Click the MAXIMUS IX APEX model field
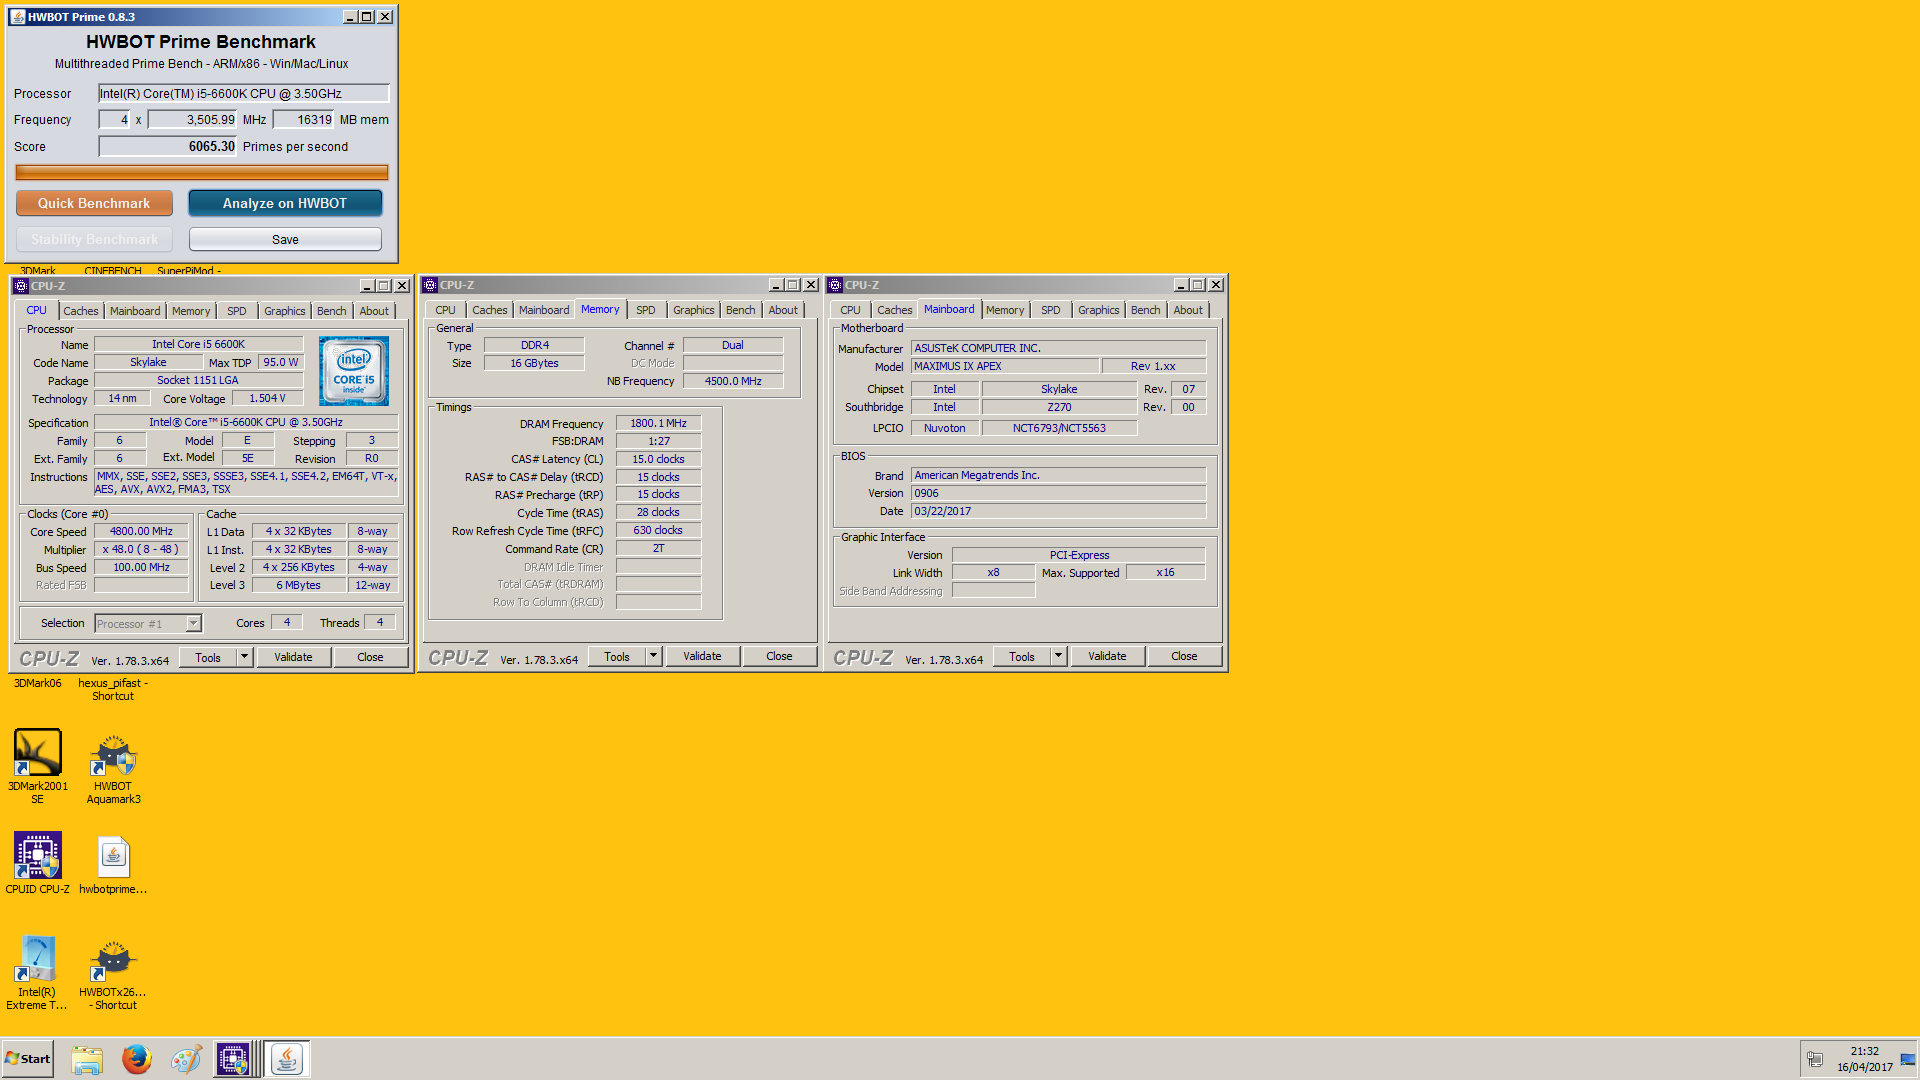Viewport: 1920px width, 1080px height. (1005, 366)
